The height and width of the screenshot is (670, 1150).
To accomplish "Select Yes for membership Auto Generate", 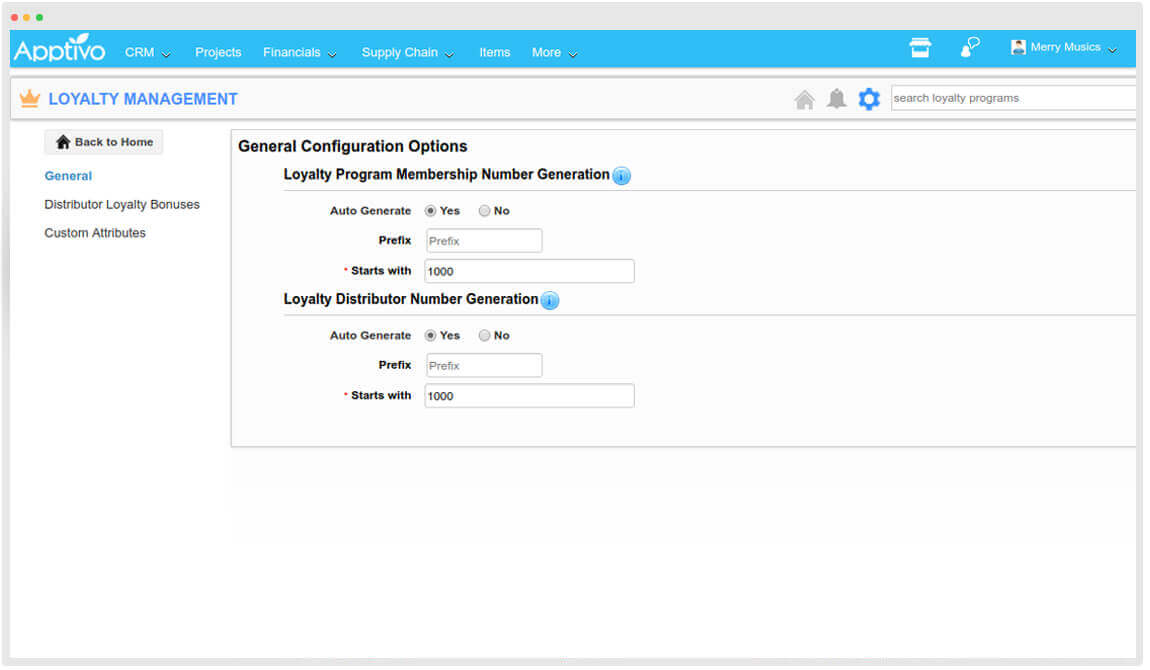I will (431, 211).
